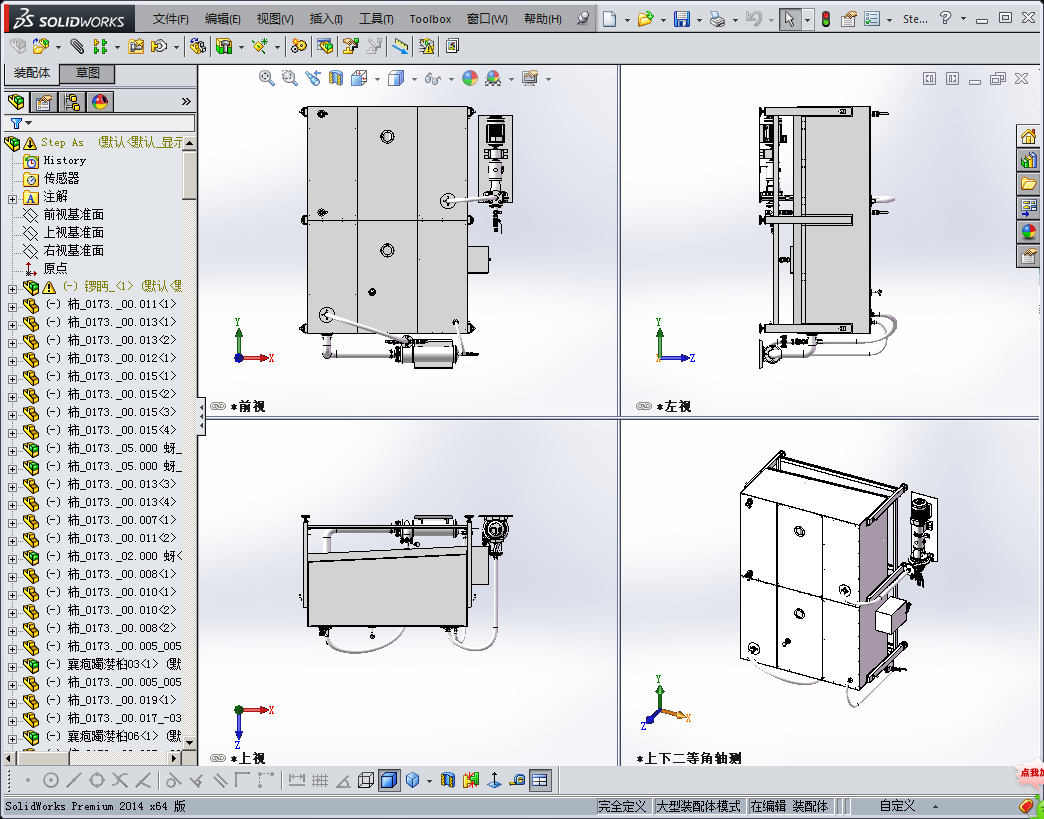
Task: Click the Zoom to Fit magnifier icon
Action: [266, 79]
